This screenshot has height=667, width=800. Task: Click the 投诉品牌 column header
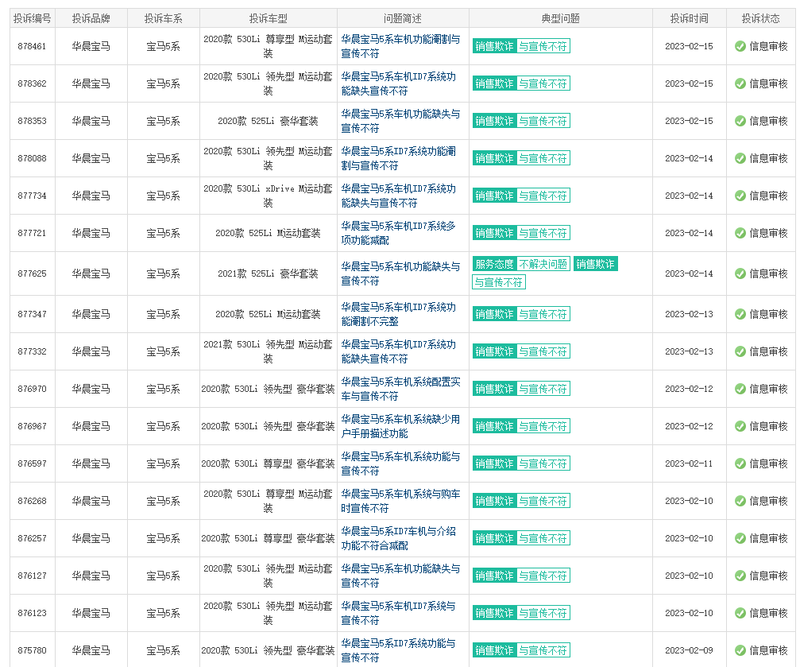91,18
